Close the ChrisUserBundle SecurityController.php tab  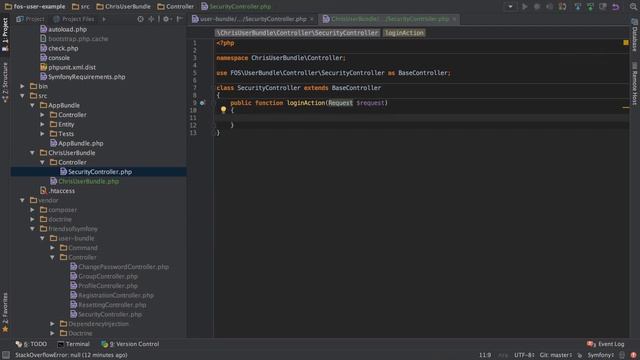point(454,19)
